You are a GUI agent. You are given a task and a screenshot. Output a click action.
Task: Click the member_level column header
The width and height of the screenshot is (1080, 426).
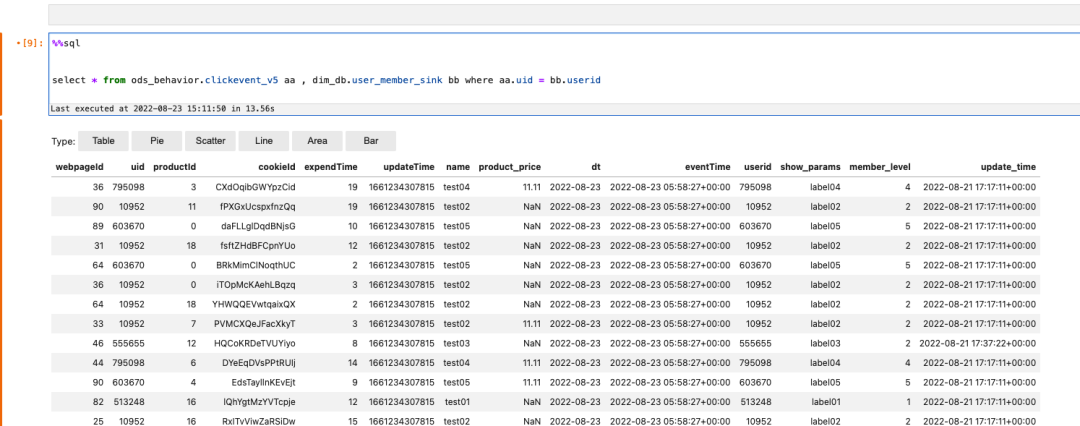coord(880,167)
